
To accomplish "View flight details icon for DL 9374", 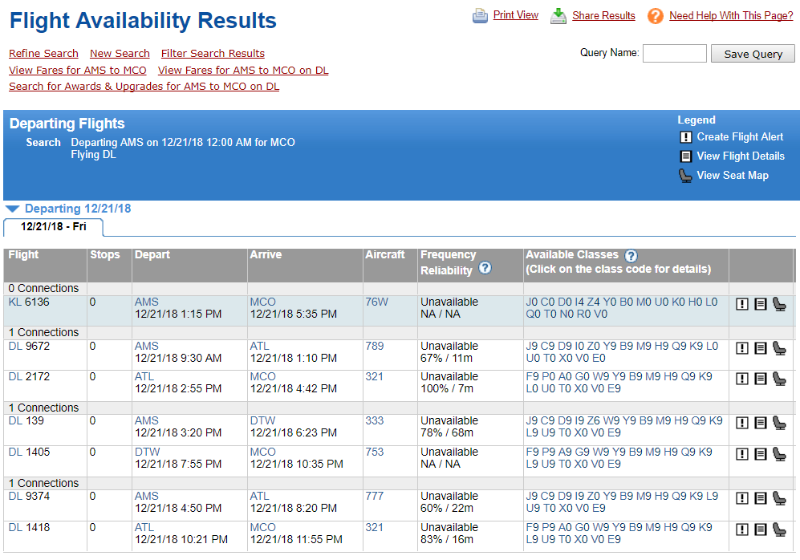I will pyautogui.click(x=760, y=498).
